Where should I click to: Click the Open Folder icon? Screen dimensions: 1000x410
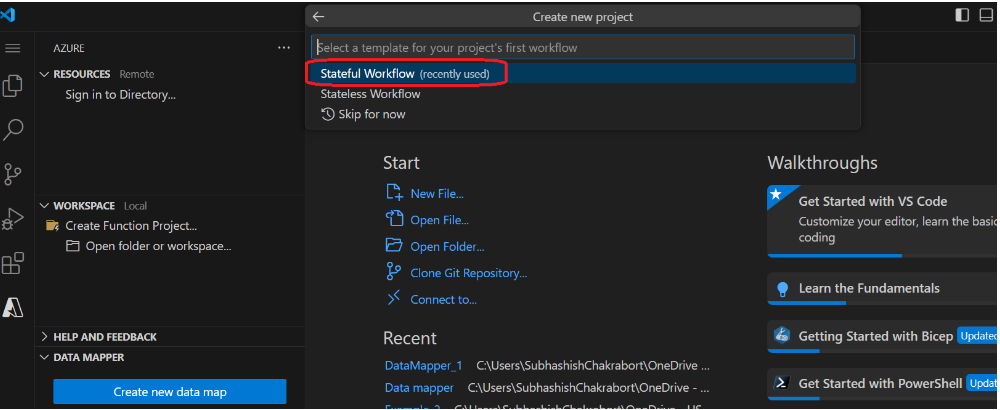tap(394, 245)
